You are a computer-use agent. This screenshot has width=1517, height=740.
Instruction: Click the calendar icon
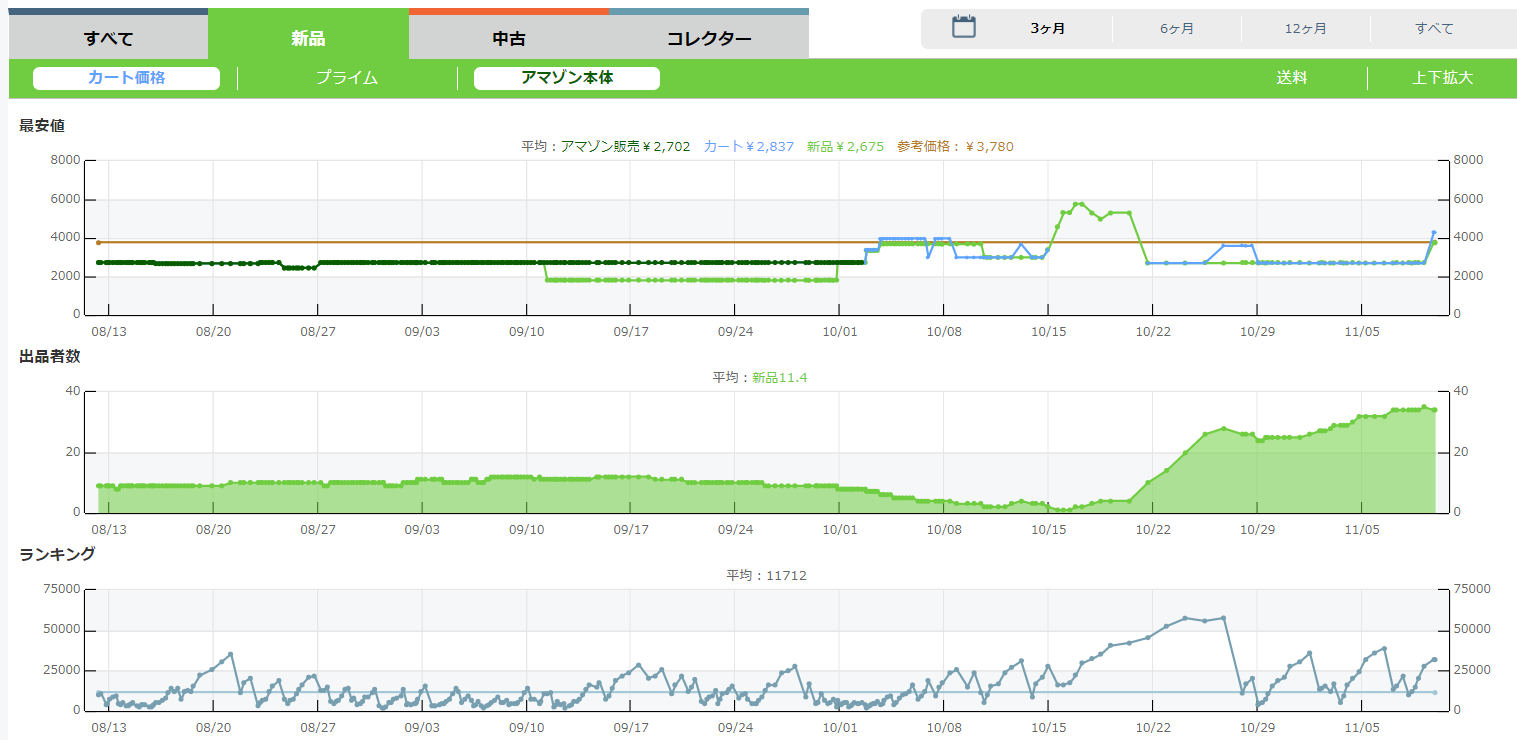pyautogui.click(x=963, y=27)
